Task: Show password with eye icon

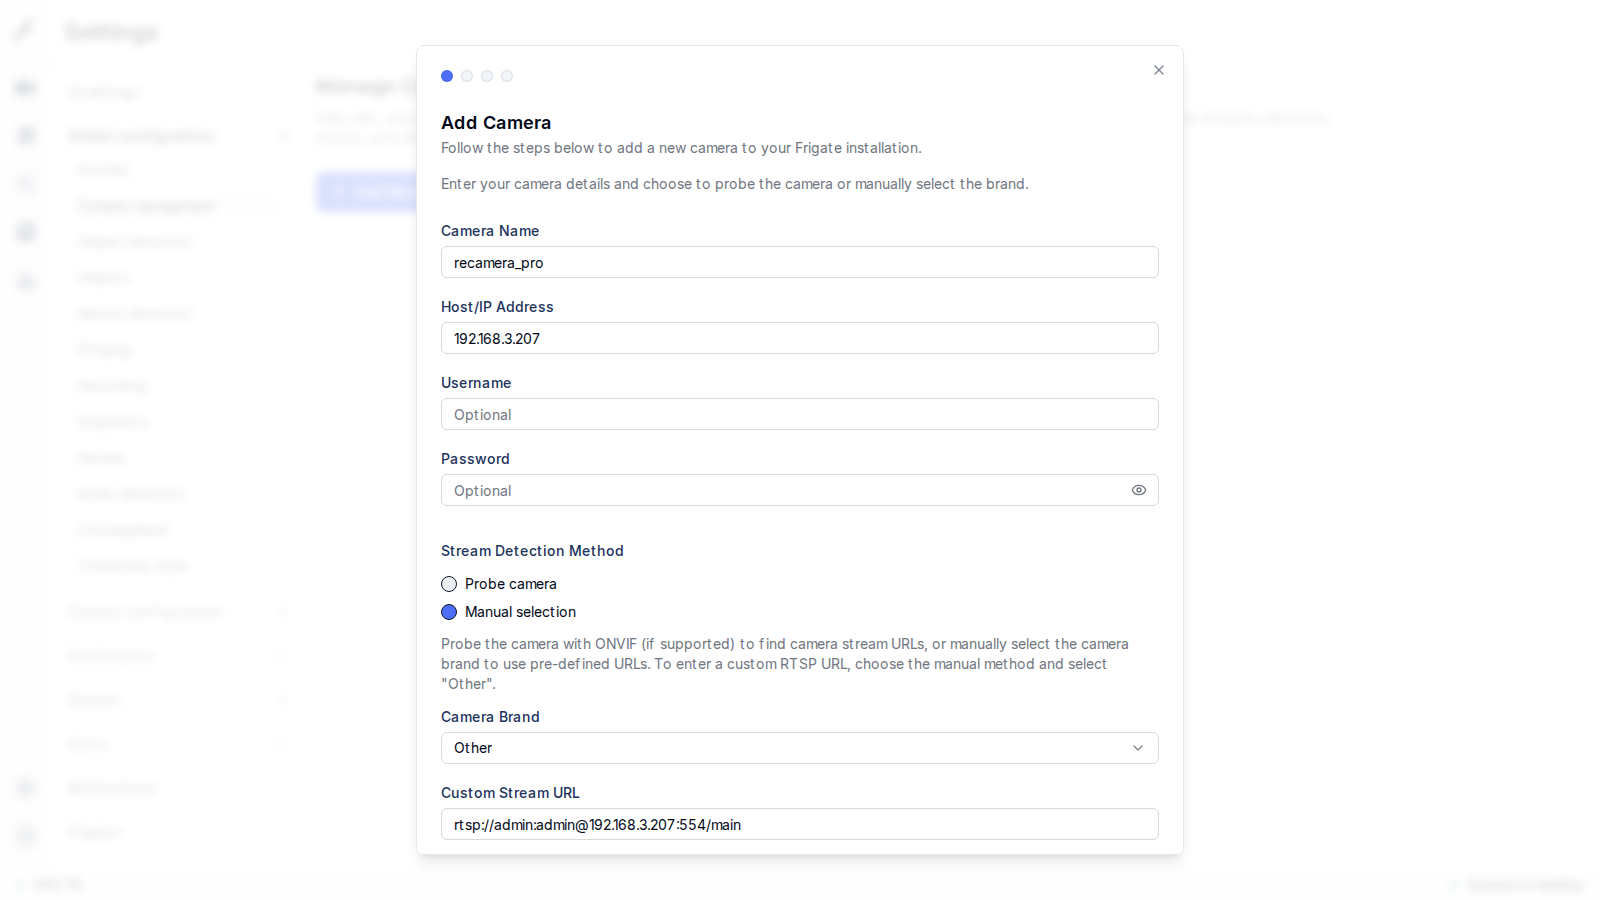Action: tap(1139, 490)
